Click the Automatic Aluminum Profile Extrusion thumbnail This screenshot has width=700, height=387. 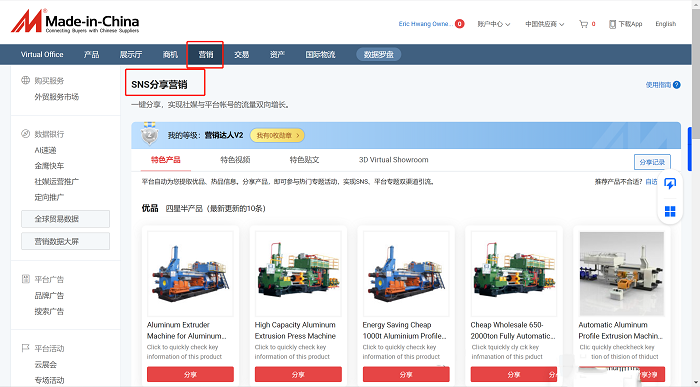pyautogui.click(x=621, y=274)
